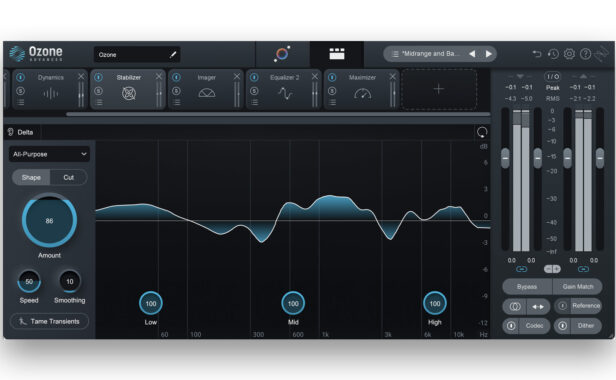Toggle the output gain link icon
This screenshot has height=380, width=616.
point(583,269)
